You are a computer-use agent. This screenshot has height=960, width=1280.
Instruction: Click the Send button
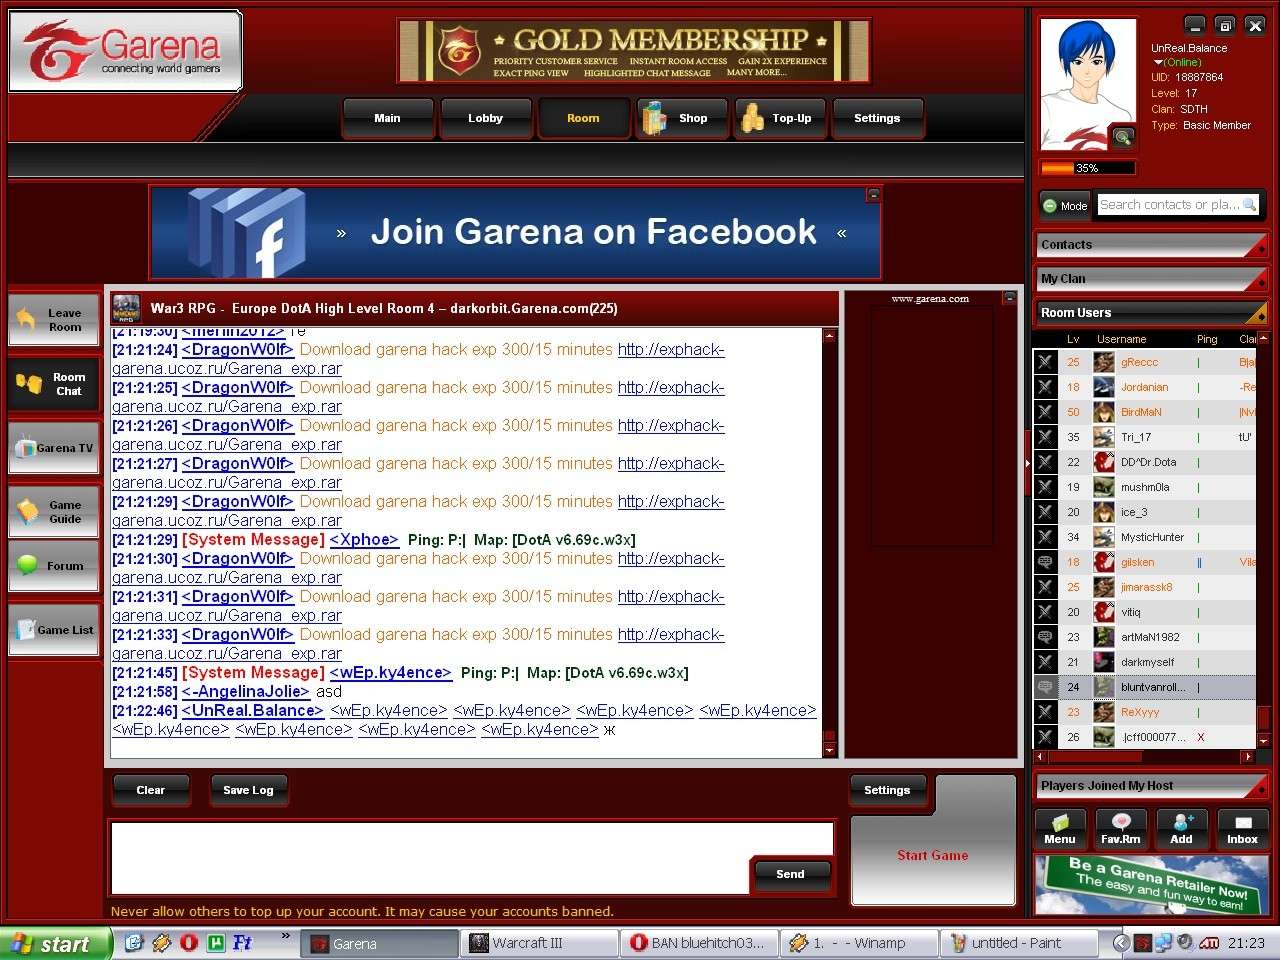tap(790, 874)
